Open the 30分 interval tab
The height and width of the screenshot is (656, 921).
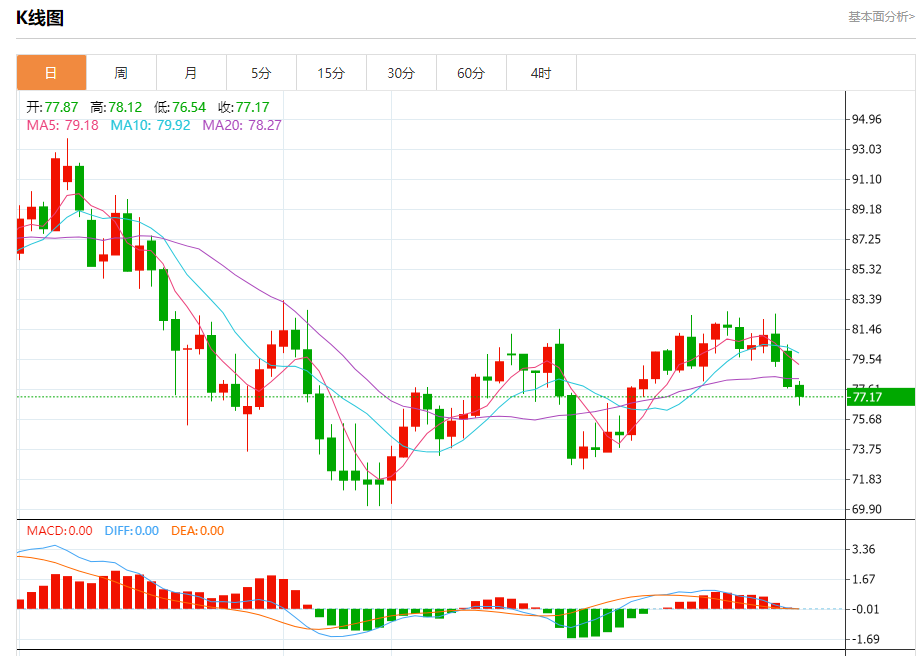point(401,73)
